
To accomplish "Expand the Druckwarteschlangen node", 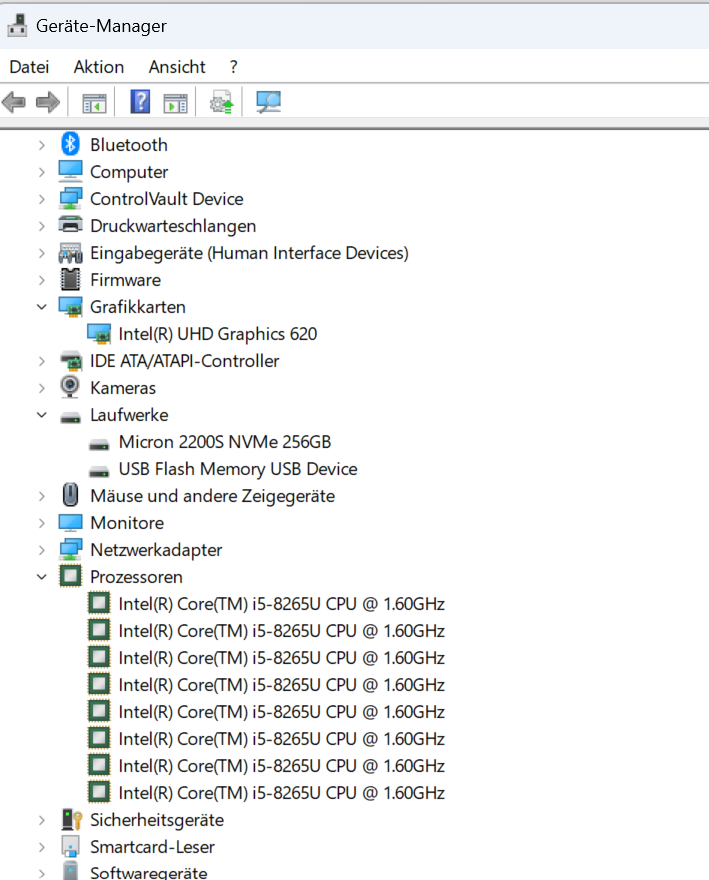I will 42,226.
